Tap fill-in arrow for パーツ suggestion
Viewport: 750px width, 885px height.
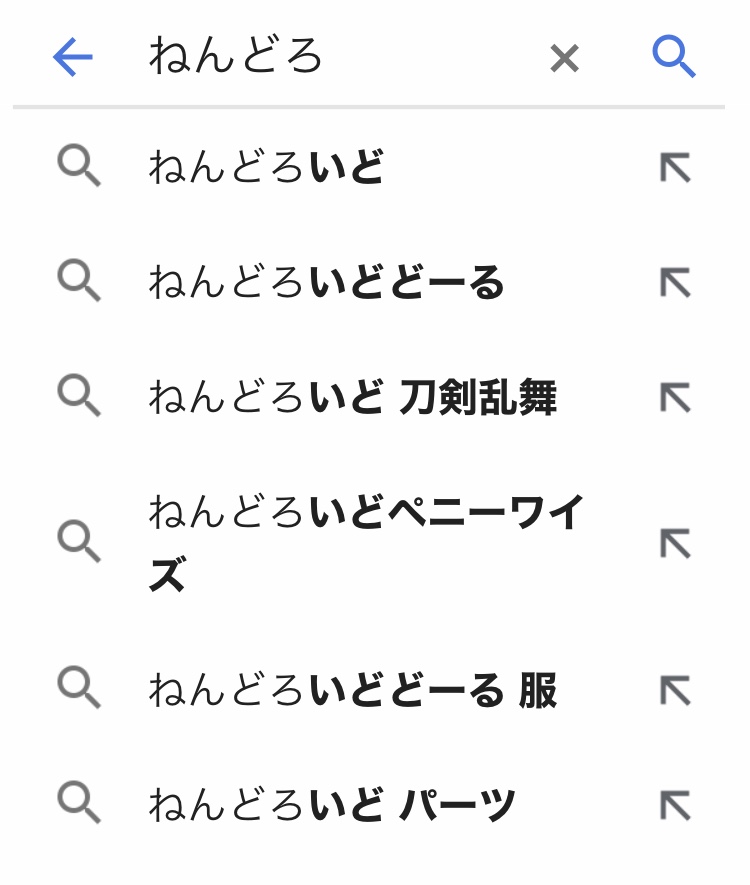[x=675, y=805]
